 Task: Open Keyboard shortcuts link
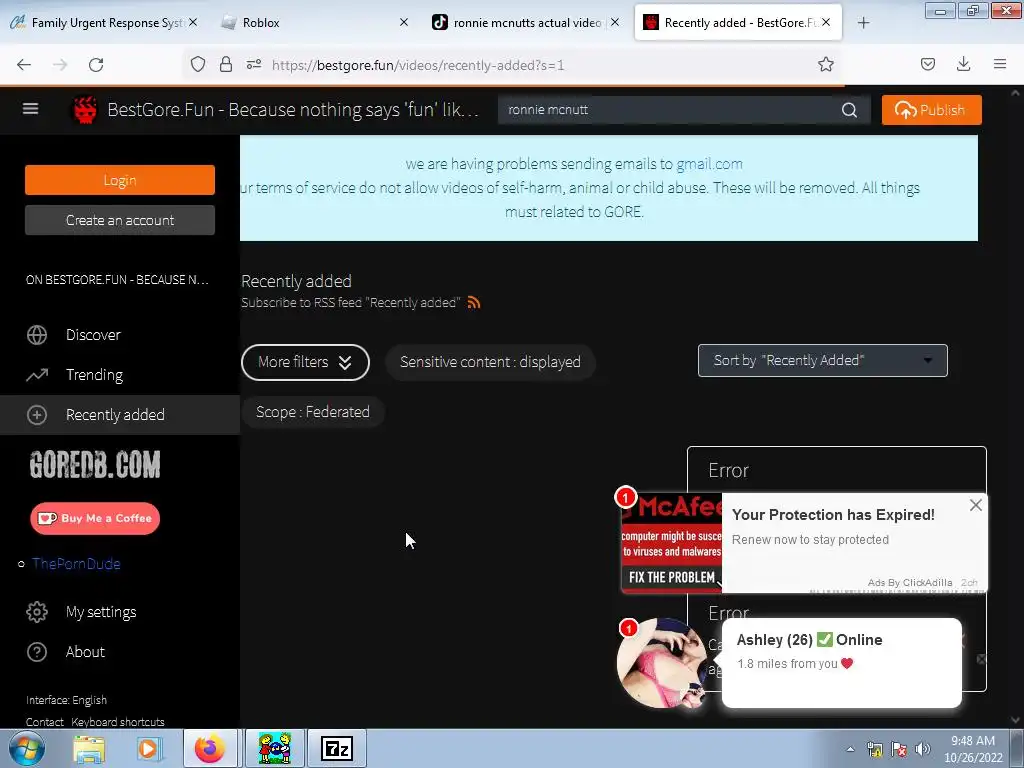click(x=118, y=722)
